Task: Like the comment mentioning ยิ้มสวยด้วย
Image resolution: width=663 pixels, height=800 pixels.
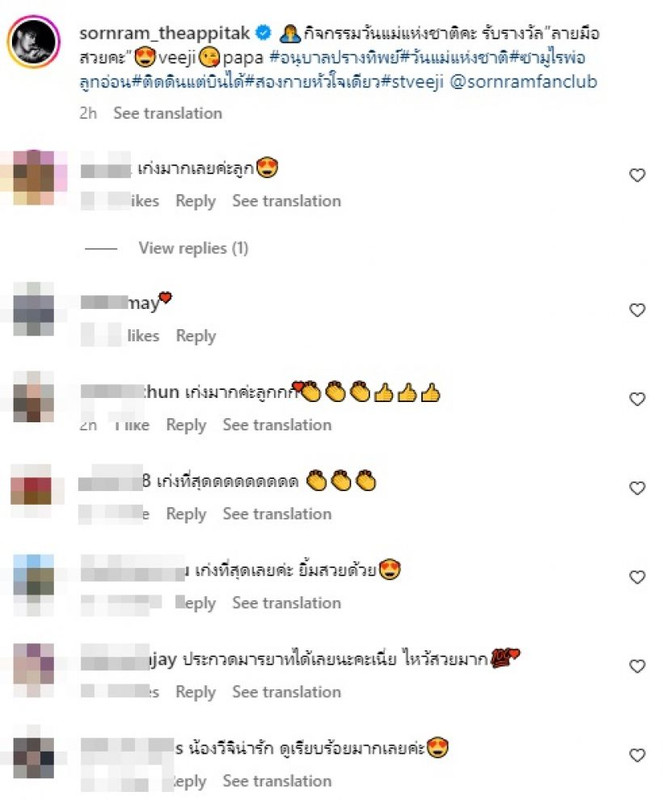Action: [637, 577]
